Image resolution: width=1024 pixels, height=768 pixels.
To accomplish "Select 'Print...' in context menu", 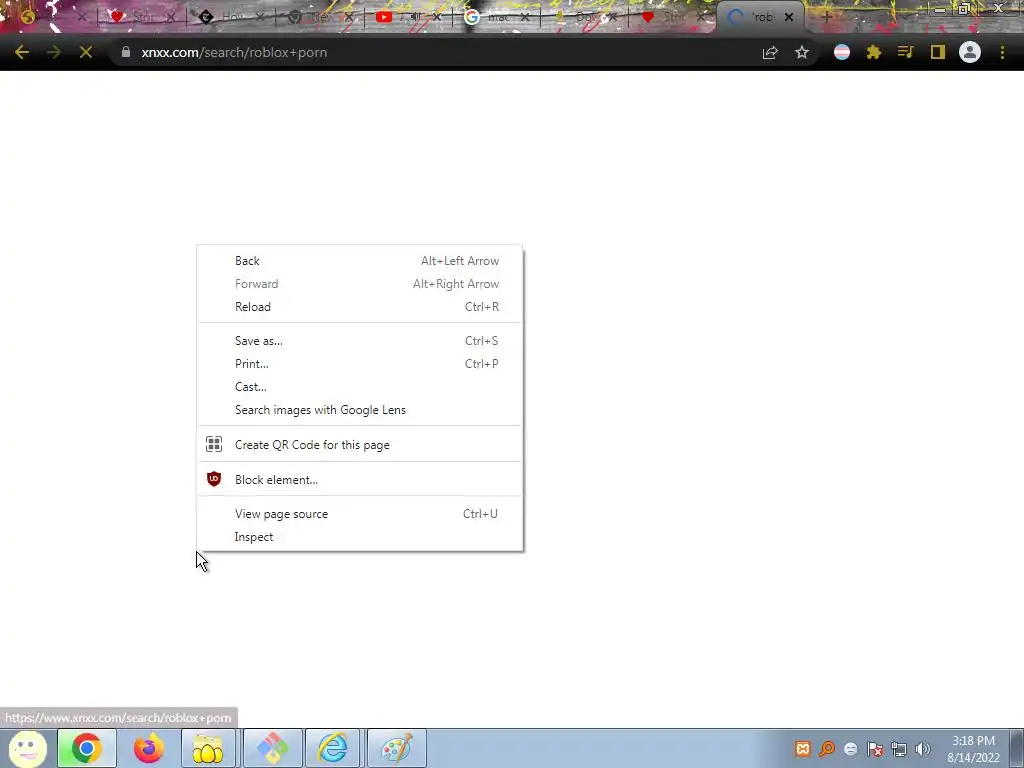I will click(x=359, y=364).
